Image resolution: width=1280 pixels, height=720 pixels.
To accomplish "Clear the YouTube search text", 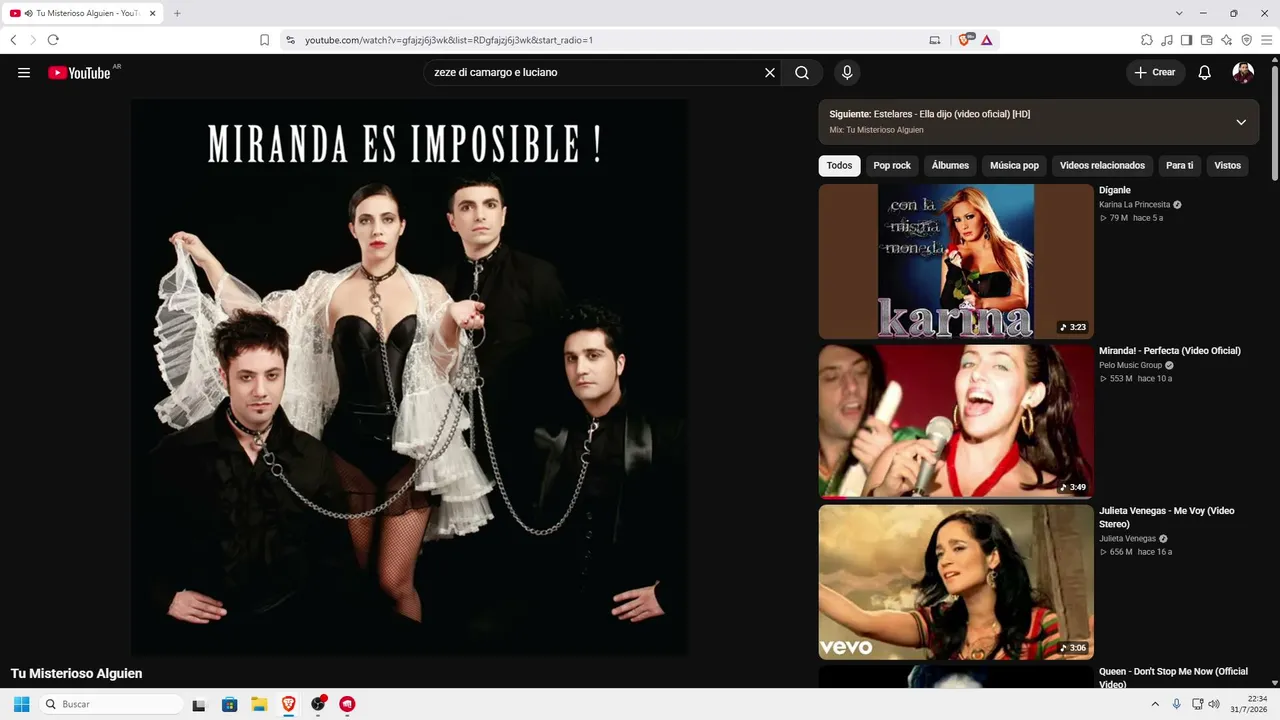I will coord(770,72).
